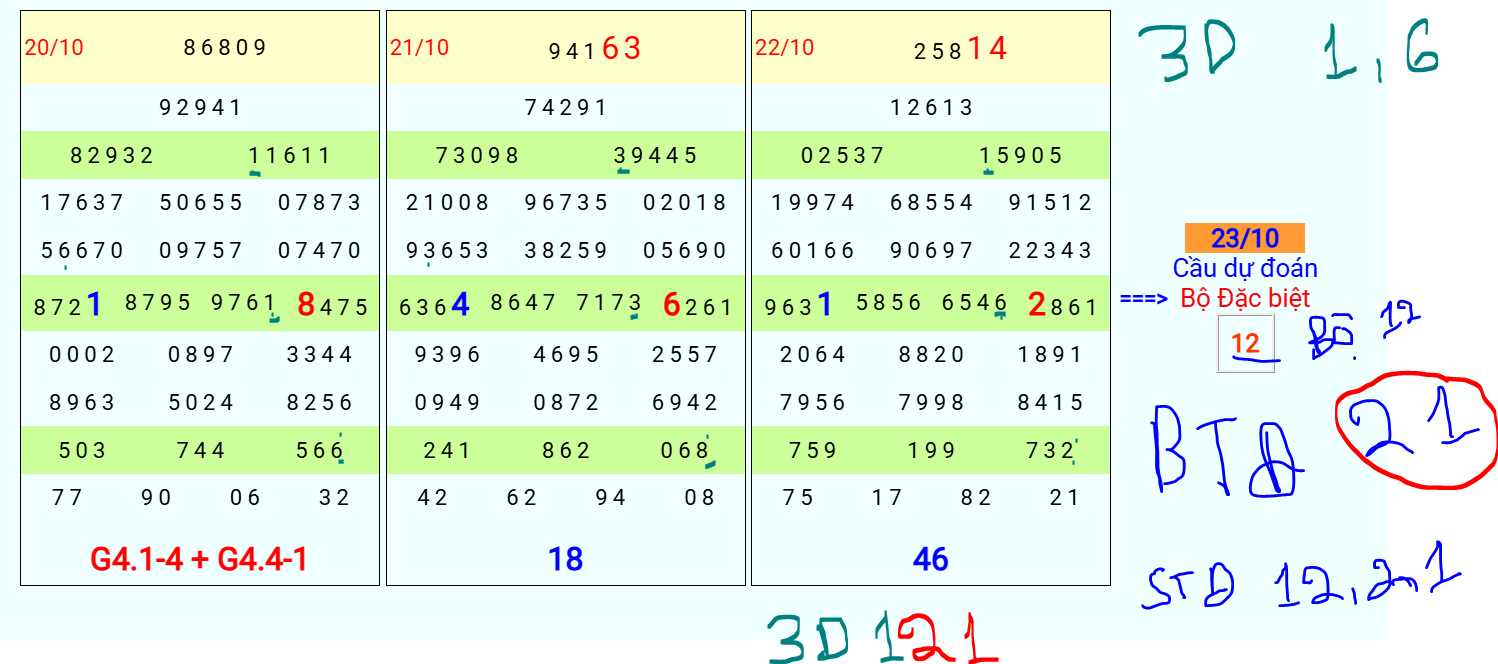
Task: Click the 20/10 date label
Action: click(x=54, y=47)
